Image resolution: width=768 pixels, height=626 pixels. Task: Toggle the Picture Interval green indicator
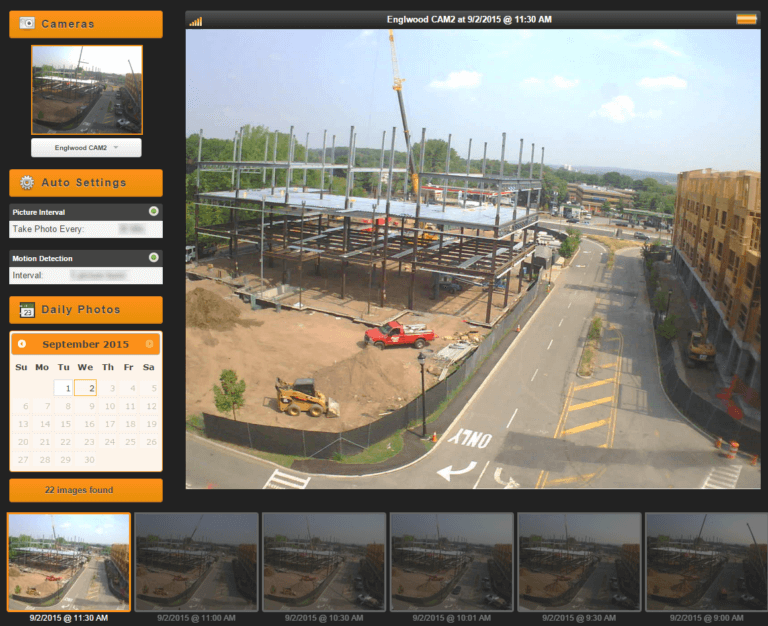(x=153, y=211)
